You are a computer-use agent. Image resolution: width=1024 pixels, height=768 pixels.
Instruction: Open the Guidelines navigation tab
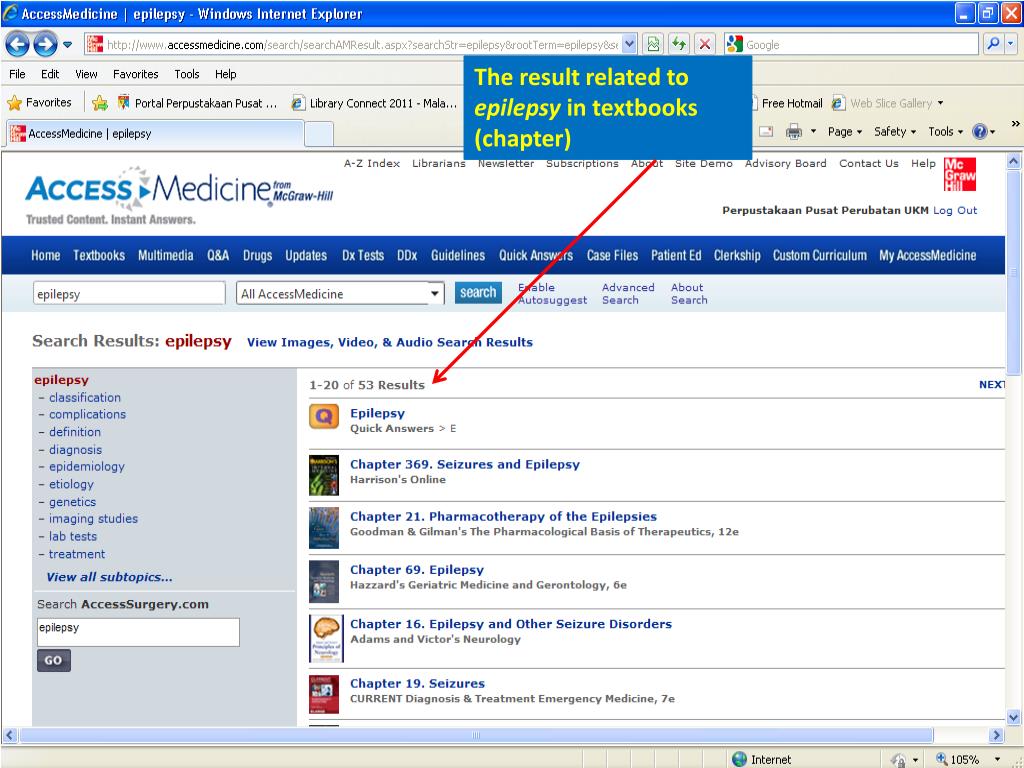[x=458, y=255]
